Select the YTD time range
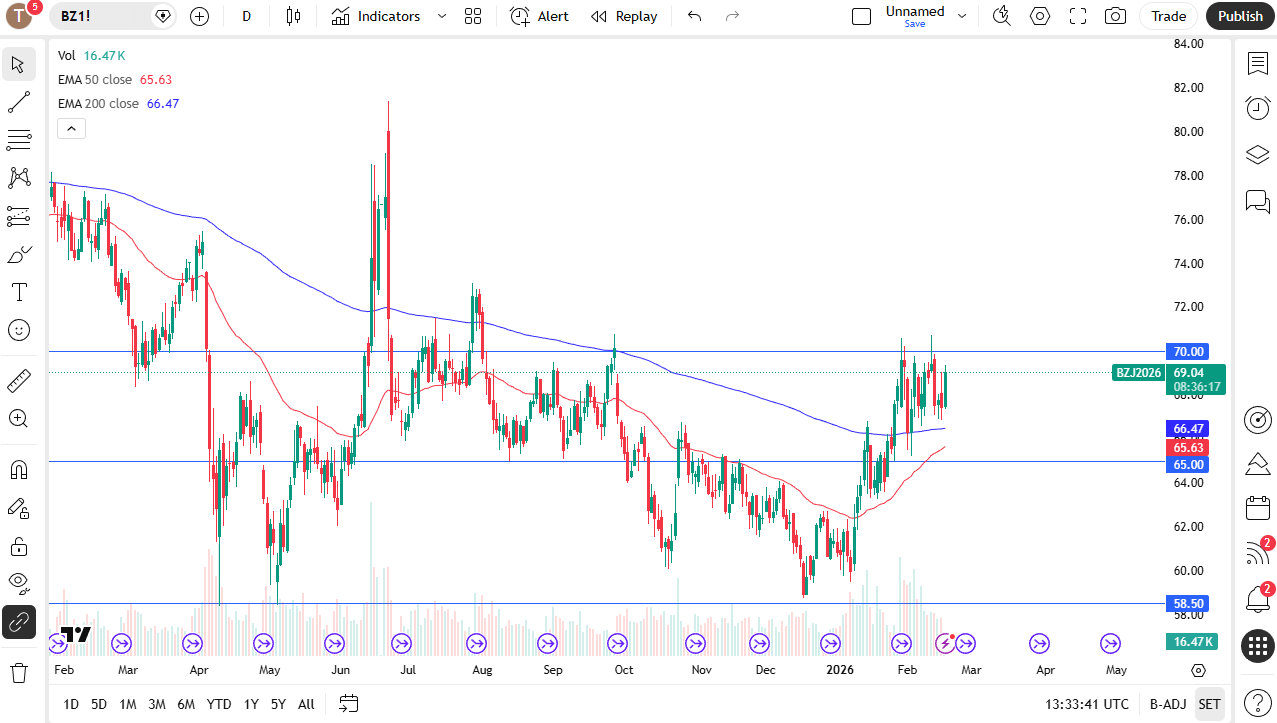The height and width of the screenshot is (723, 1277). [x=219, y=704]
